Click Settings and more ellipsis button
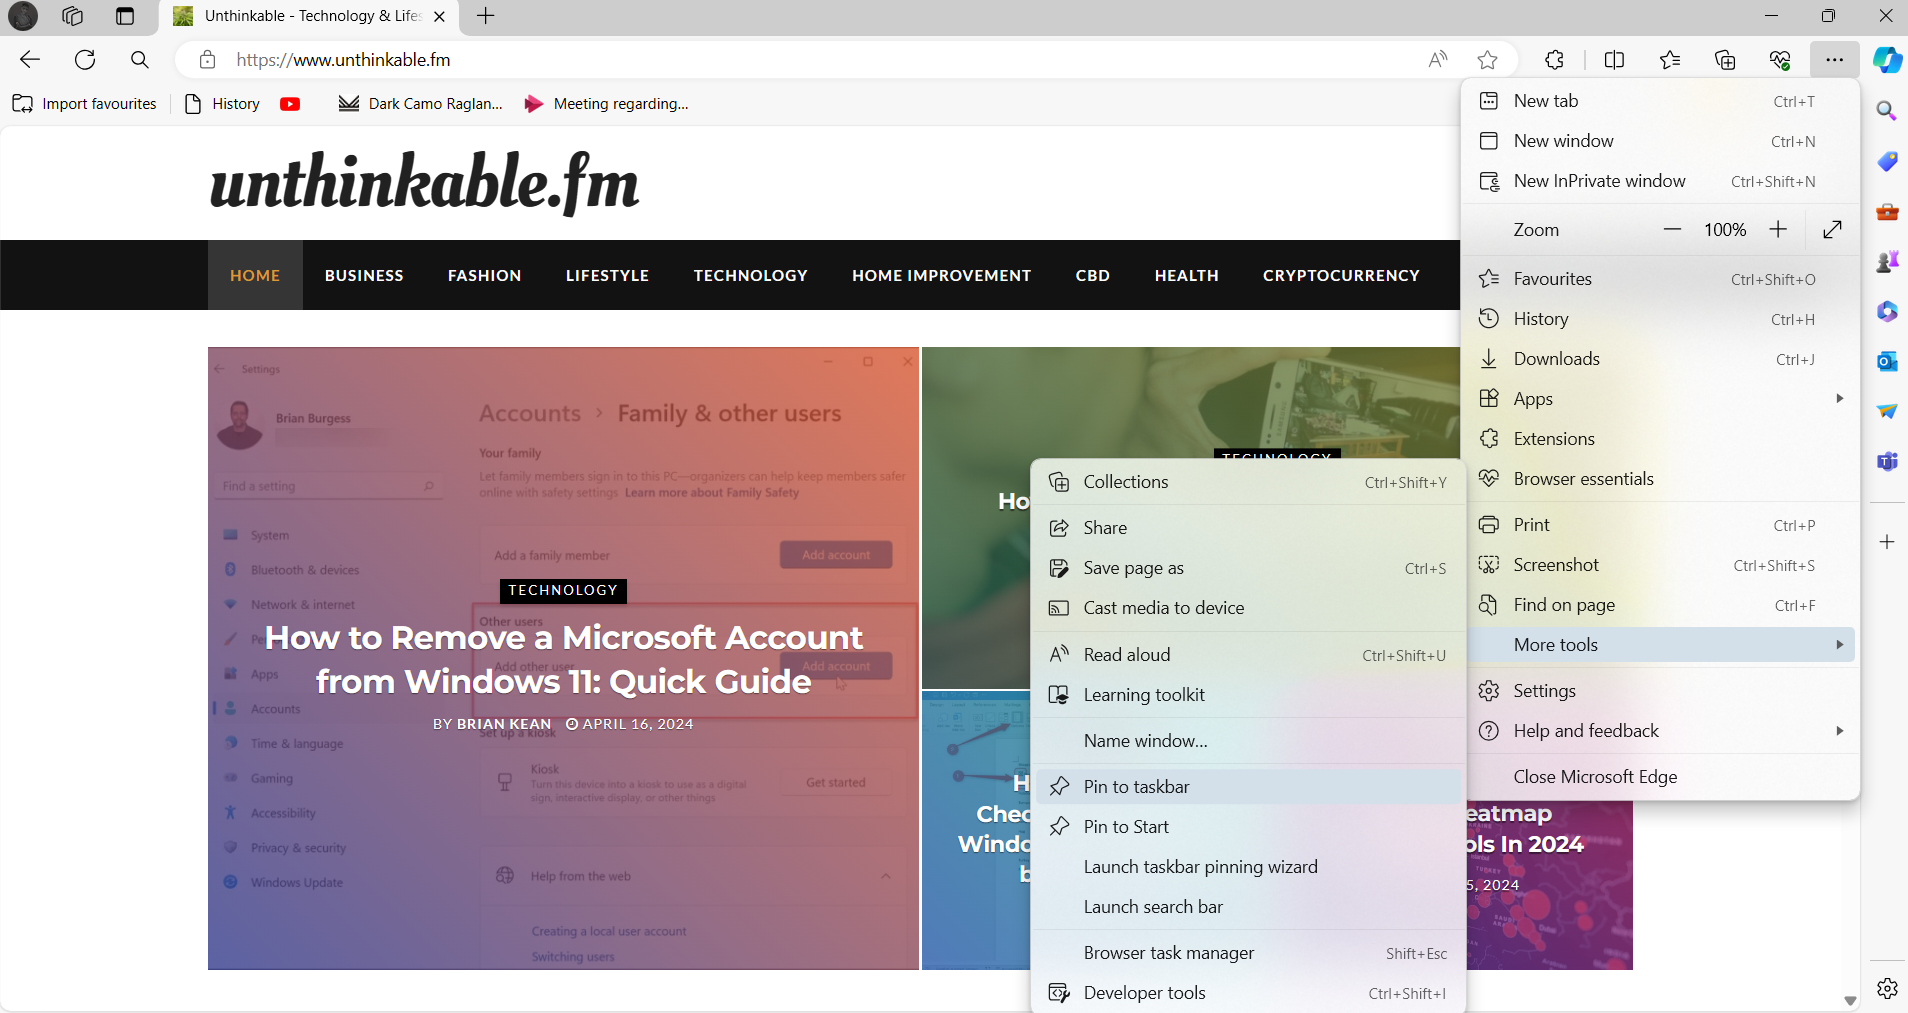This screenshot has height=1013, width=1908. point(1834,60)
